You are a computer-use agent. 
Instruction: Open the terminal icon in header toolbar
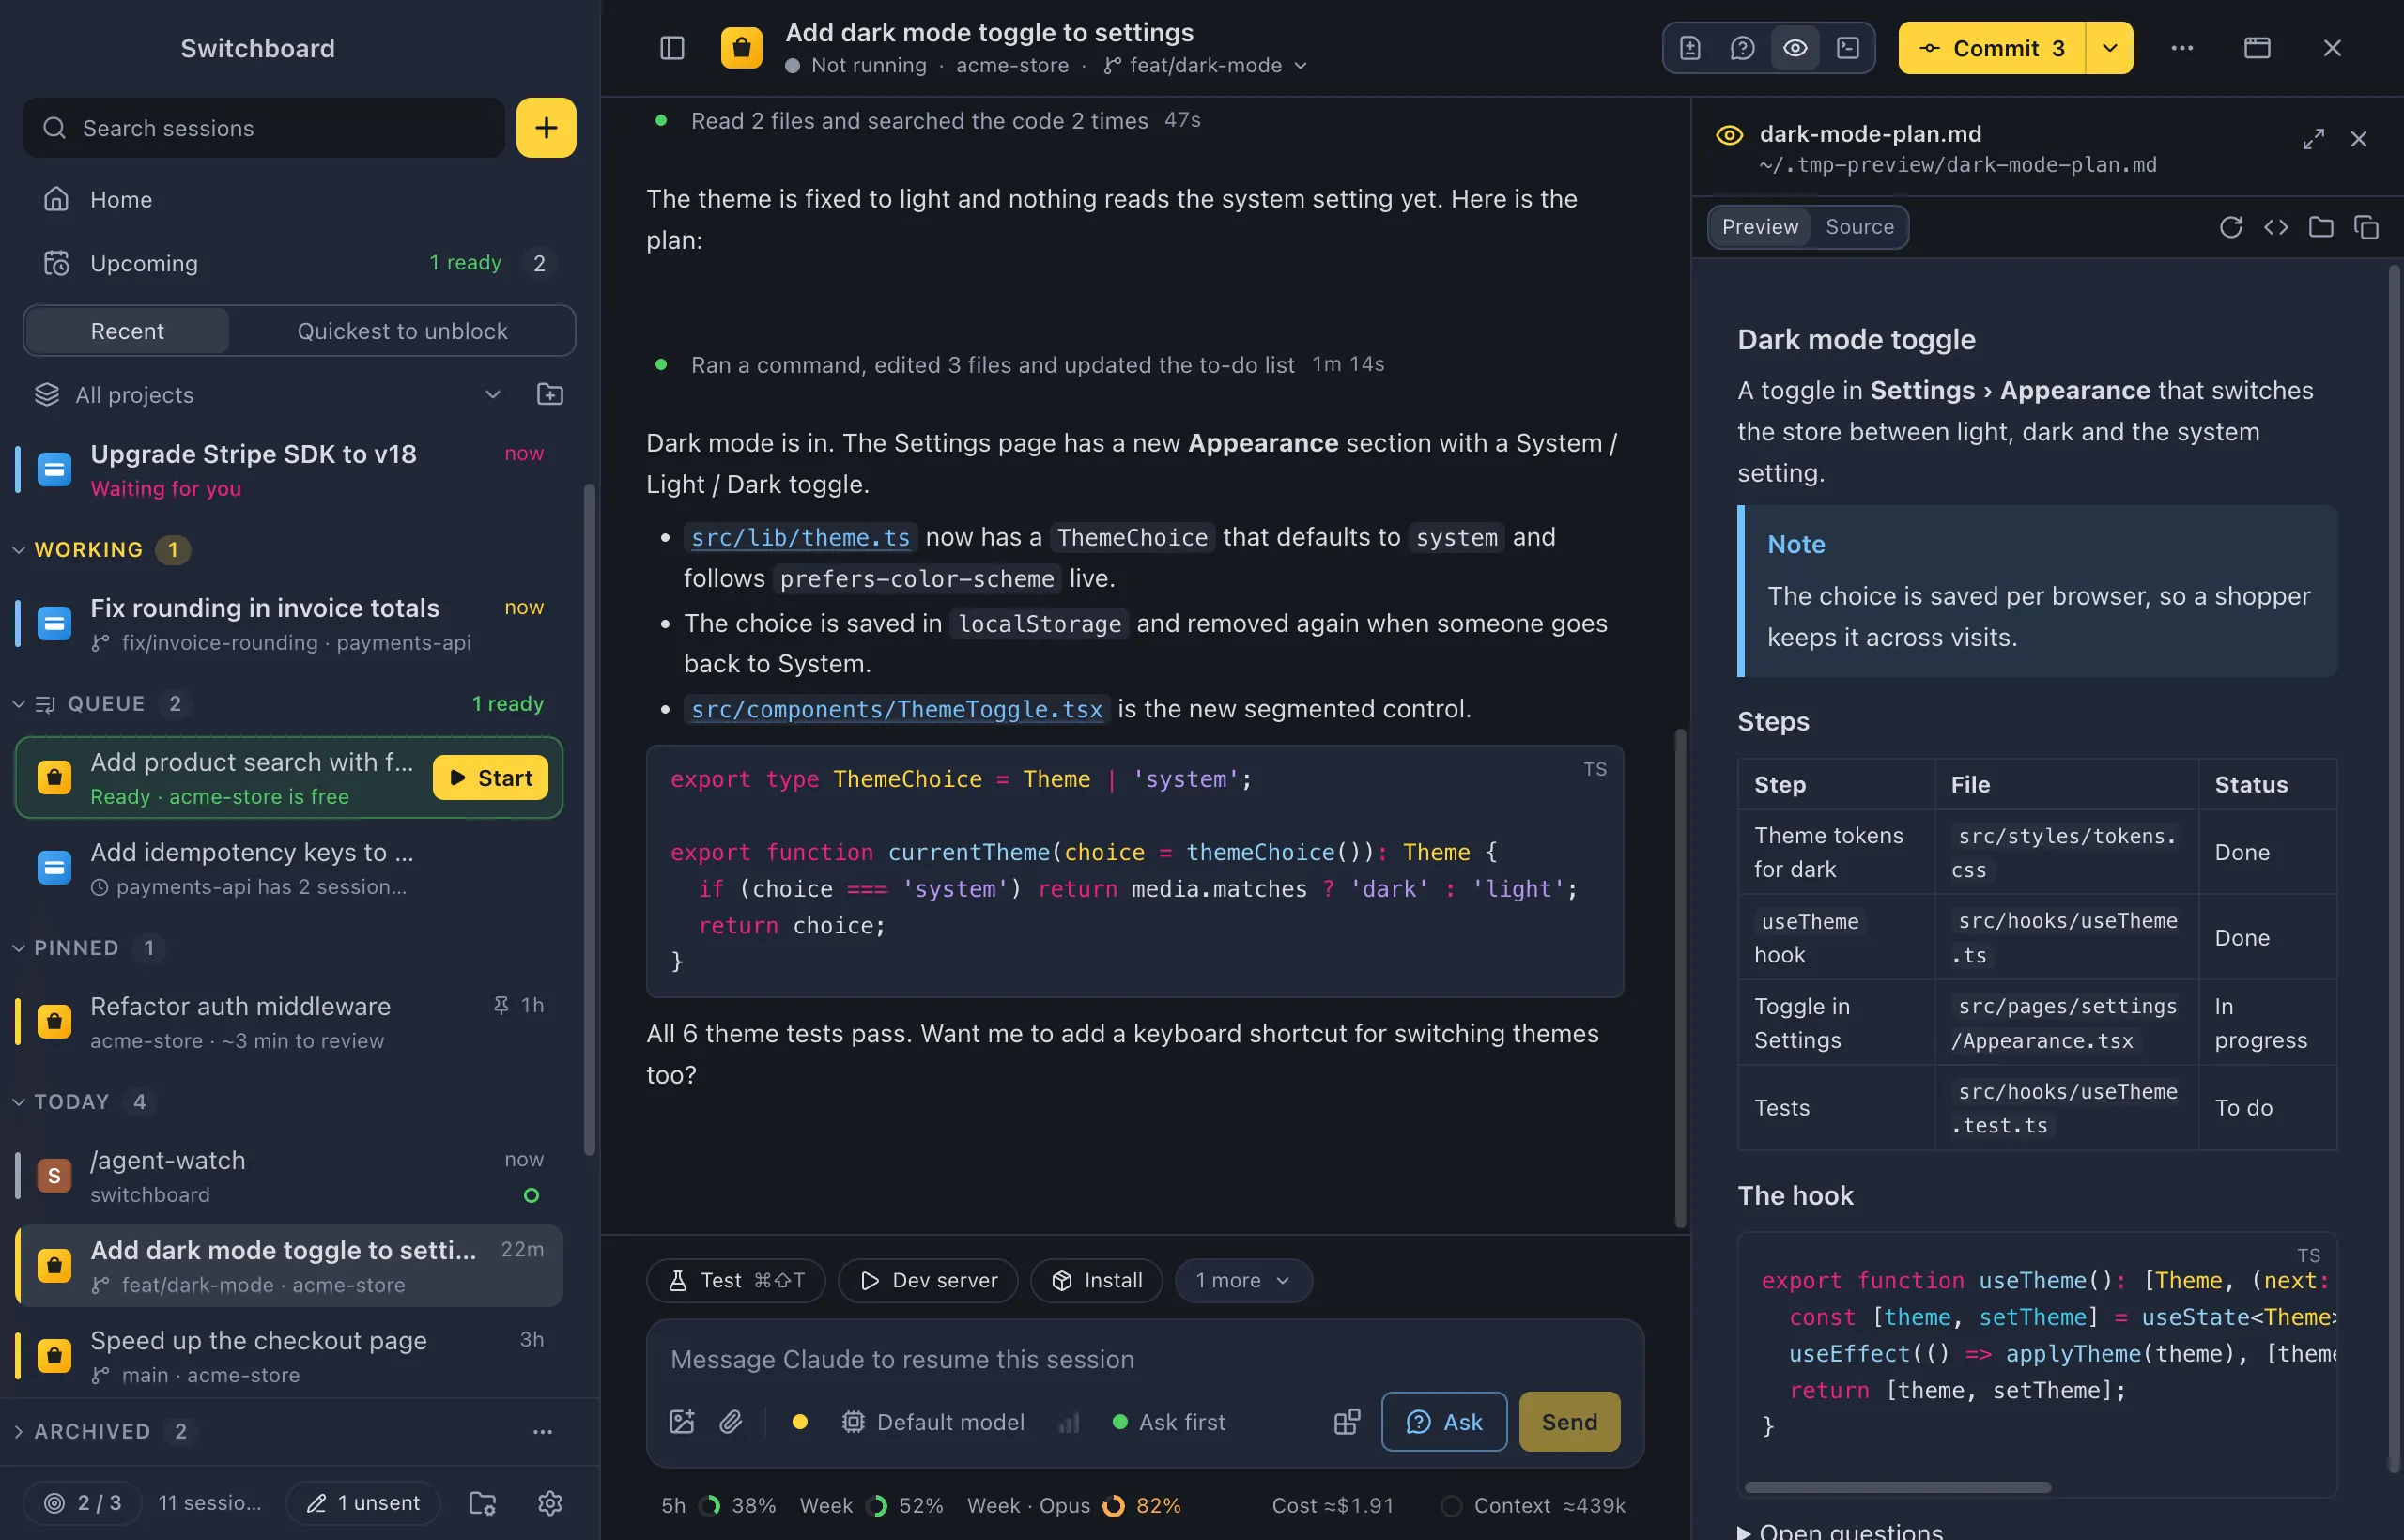pos(1848,48)
